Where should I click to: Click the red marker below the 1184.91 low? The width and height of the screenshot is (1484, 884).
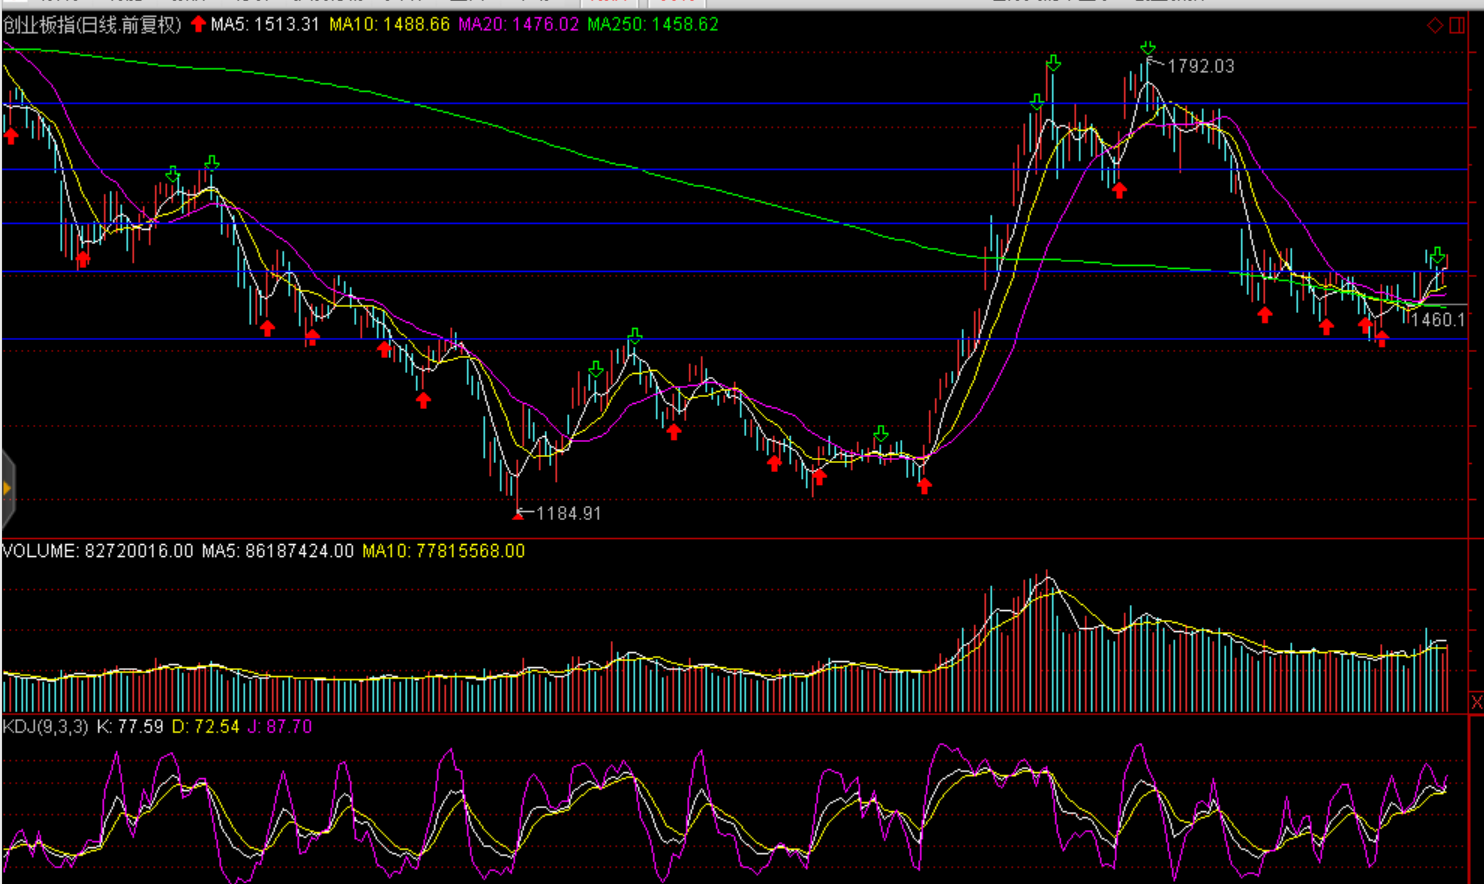[x=517, y=515]
